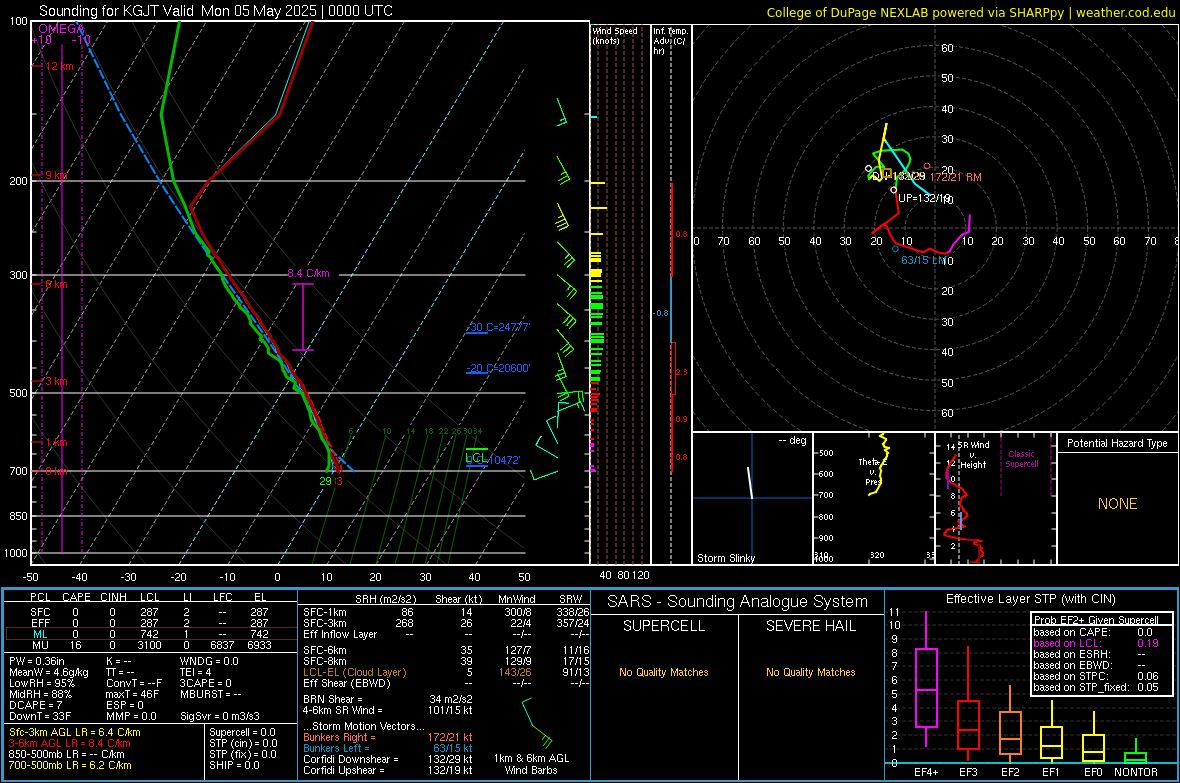
Task: Click the -20 C=20600' level label
Action: 498,368
